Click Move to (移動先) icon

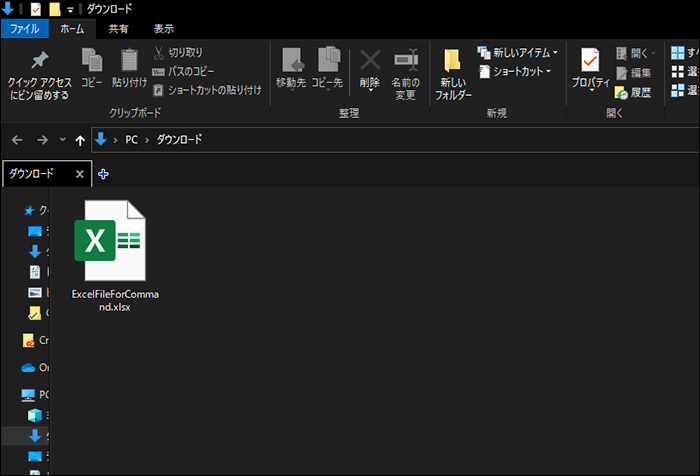pos(291,62)
